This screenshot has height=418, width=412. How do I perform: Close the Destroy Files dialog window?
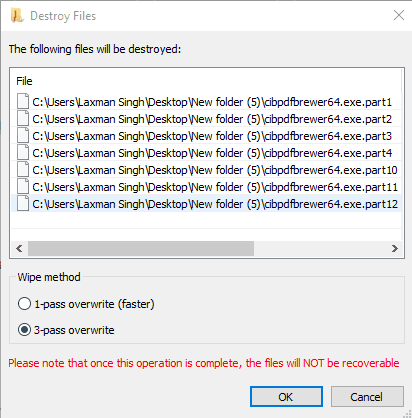(x=399, y=15)
